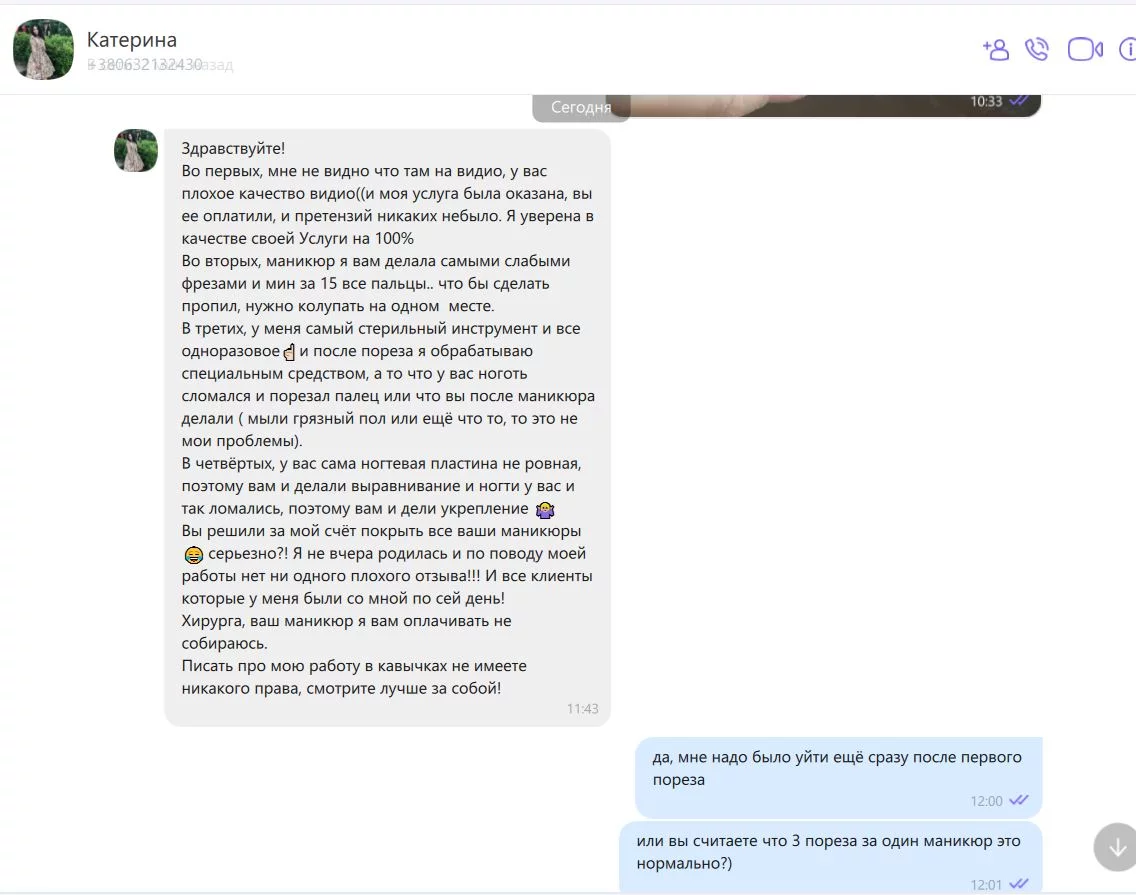Select the Сегодня date label
This screenshot has width=1136, height=895.
[581, 107]
